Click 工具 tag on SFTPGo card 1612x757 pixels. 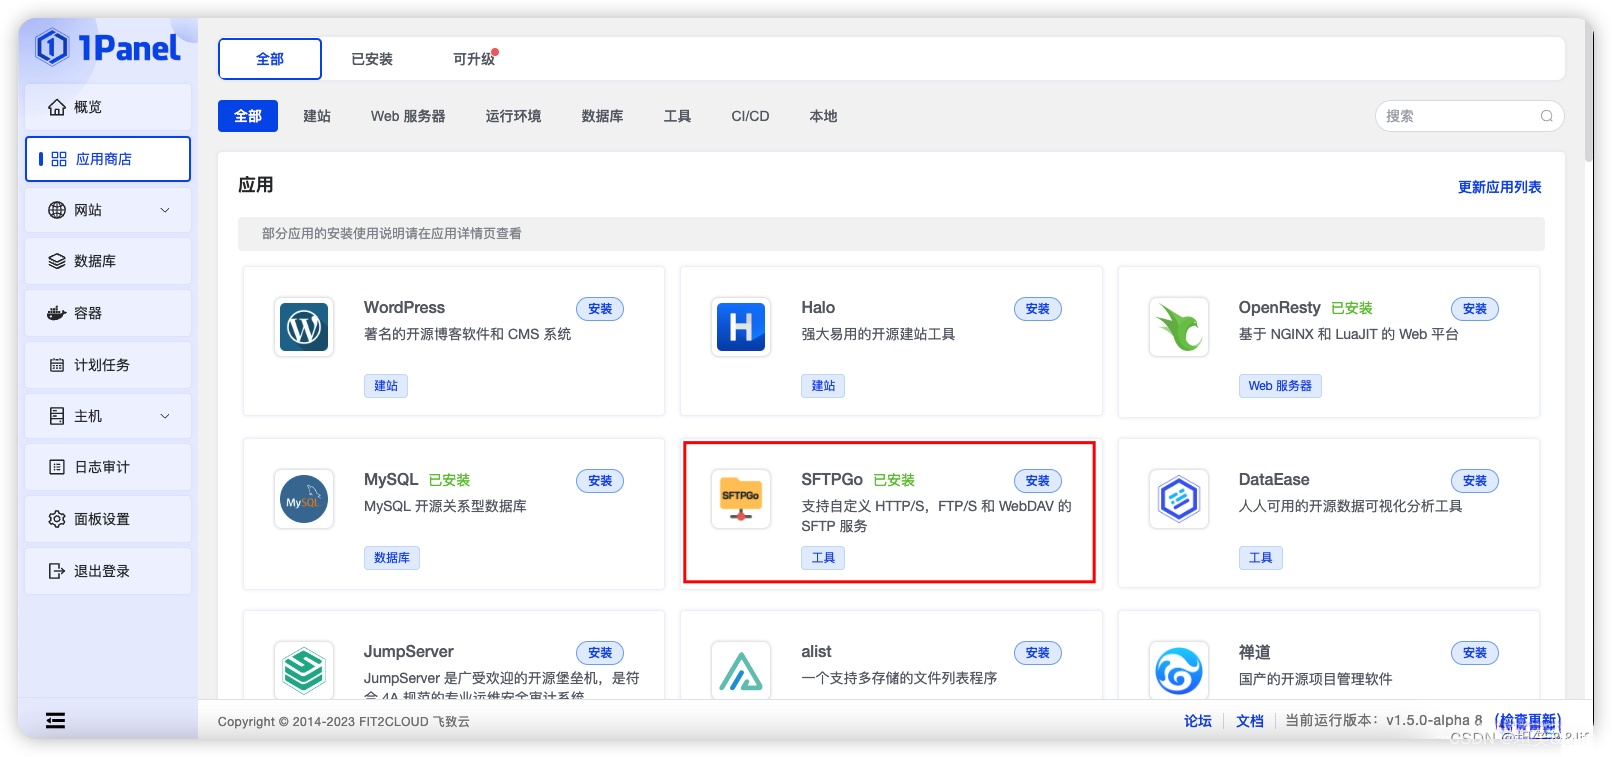tap(823, 558)
